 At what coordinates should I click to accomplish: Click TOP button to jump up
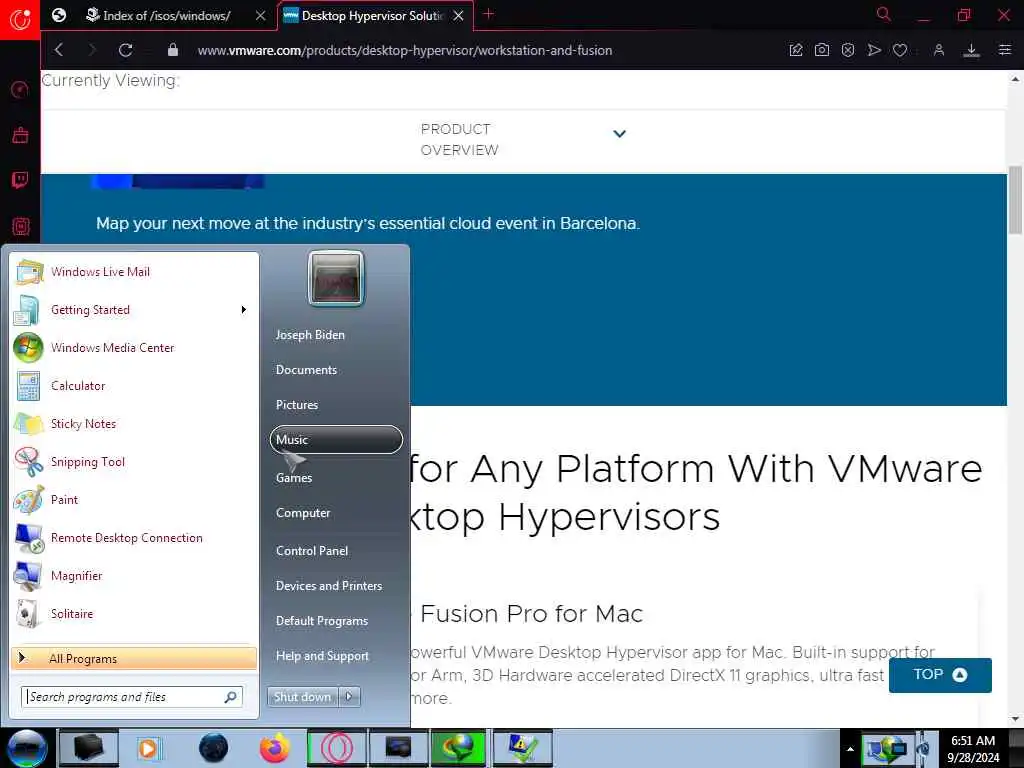point(940,675)
